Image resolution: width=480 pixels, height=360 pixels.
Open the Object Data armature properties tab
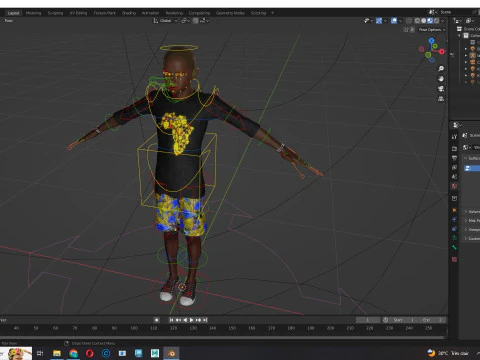(x=454, y=238)
